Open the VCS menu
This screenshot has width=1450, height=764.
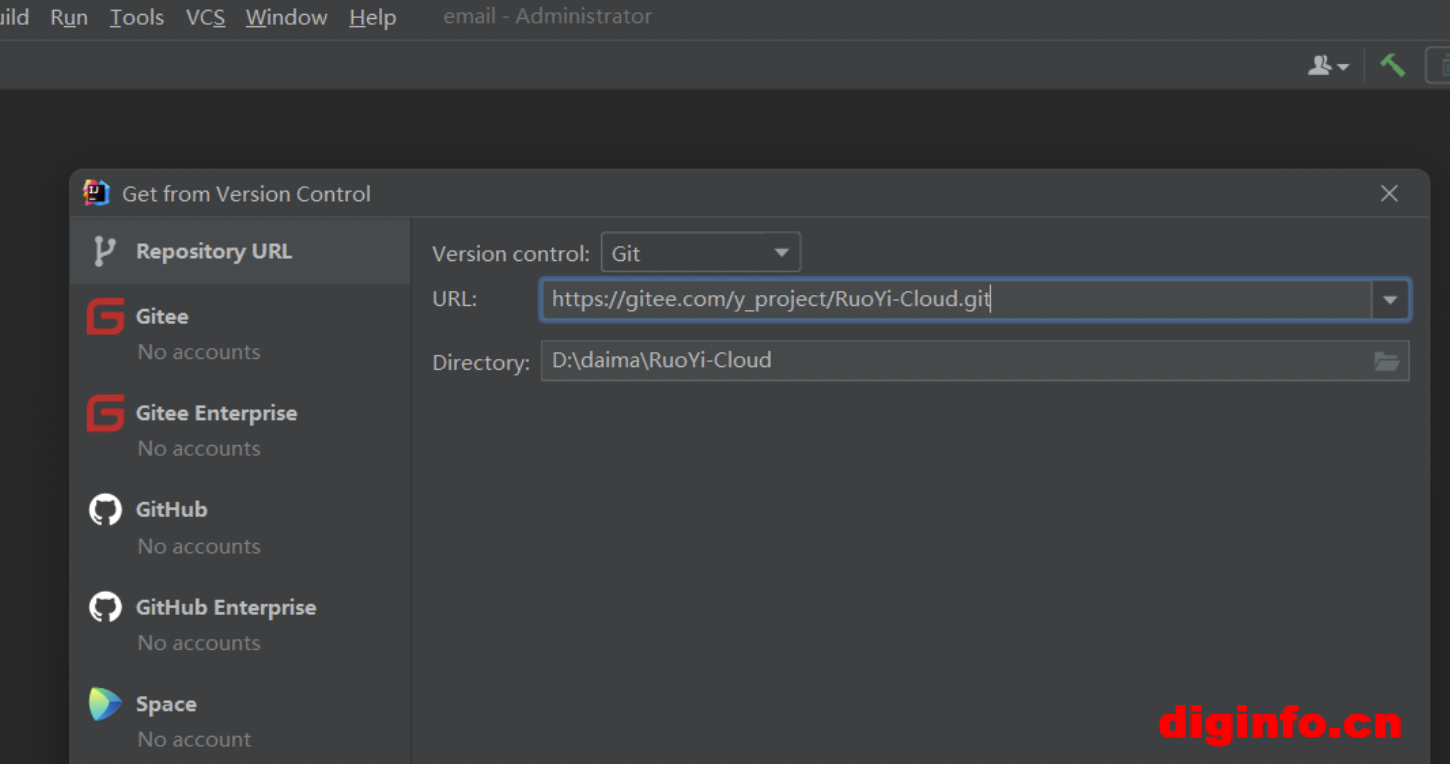[x=205, y=17]
